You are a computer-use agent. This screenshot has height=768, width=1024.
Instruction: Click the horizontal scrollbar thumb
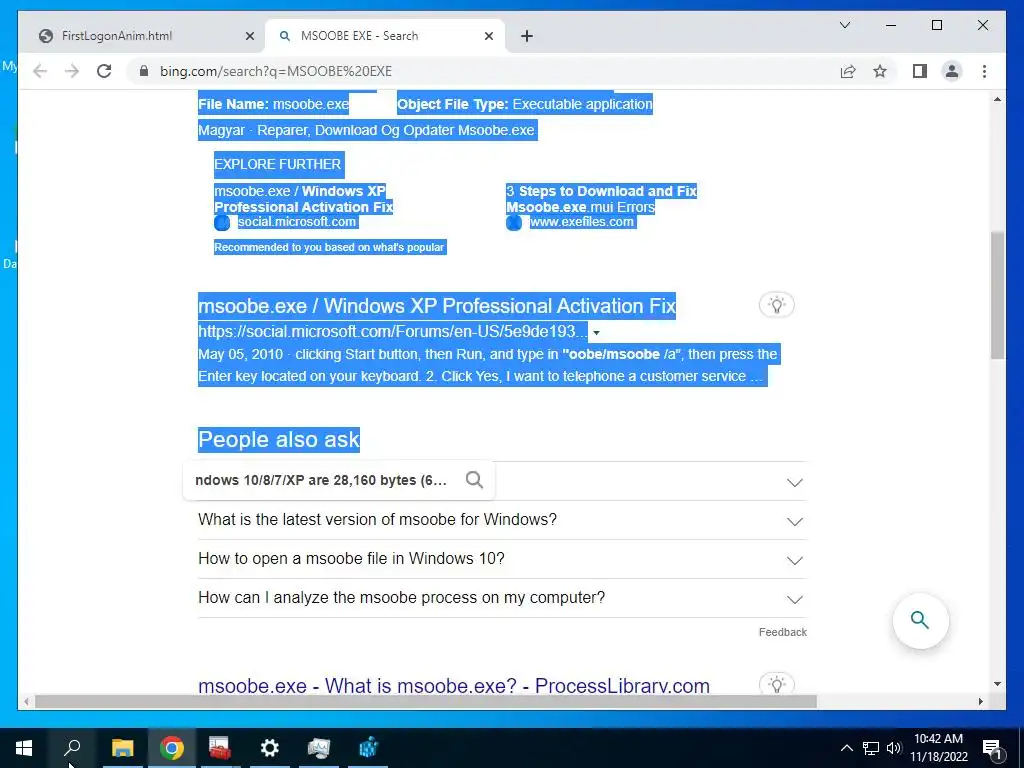point(425,701)
